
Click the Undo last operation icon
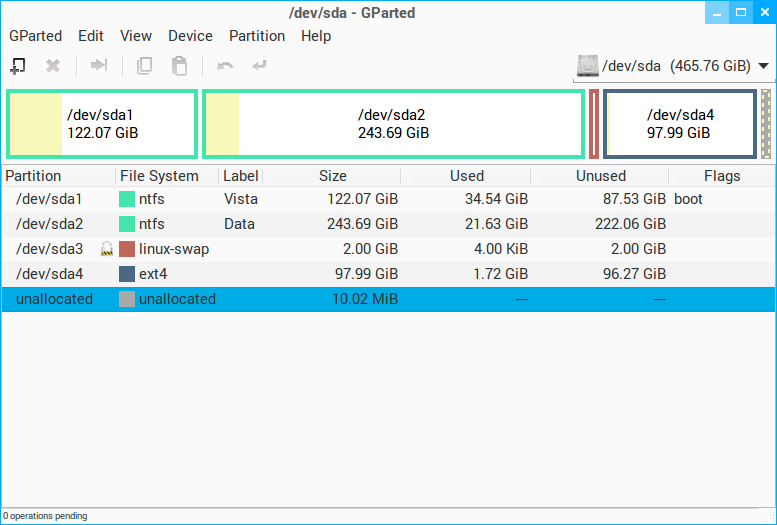(x=225, y=66)
